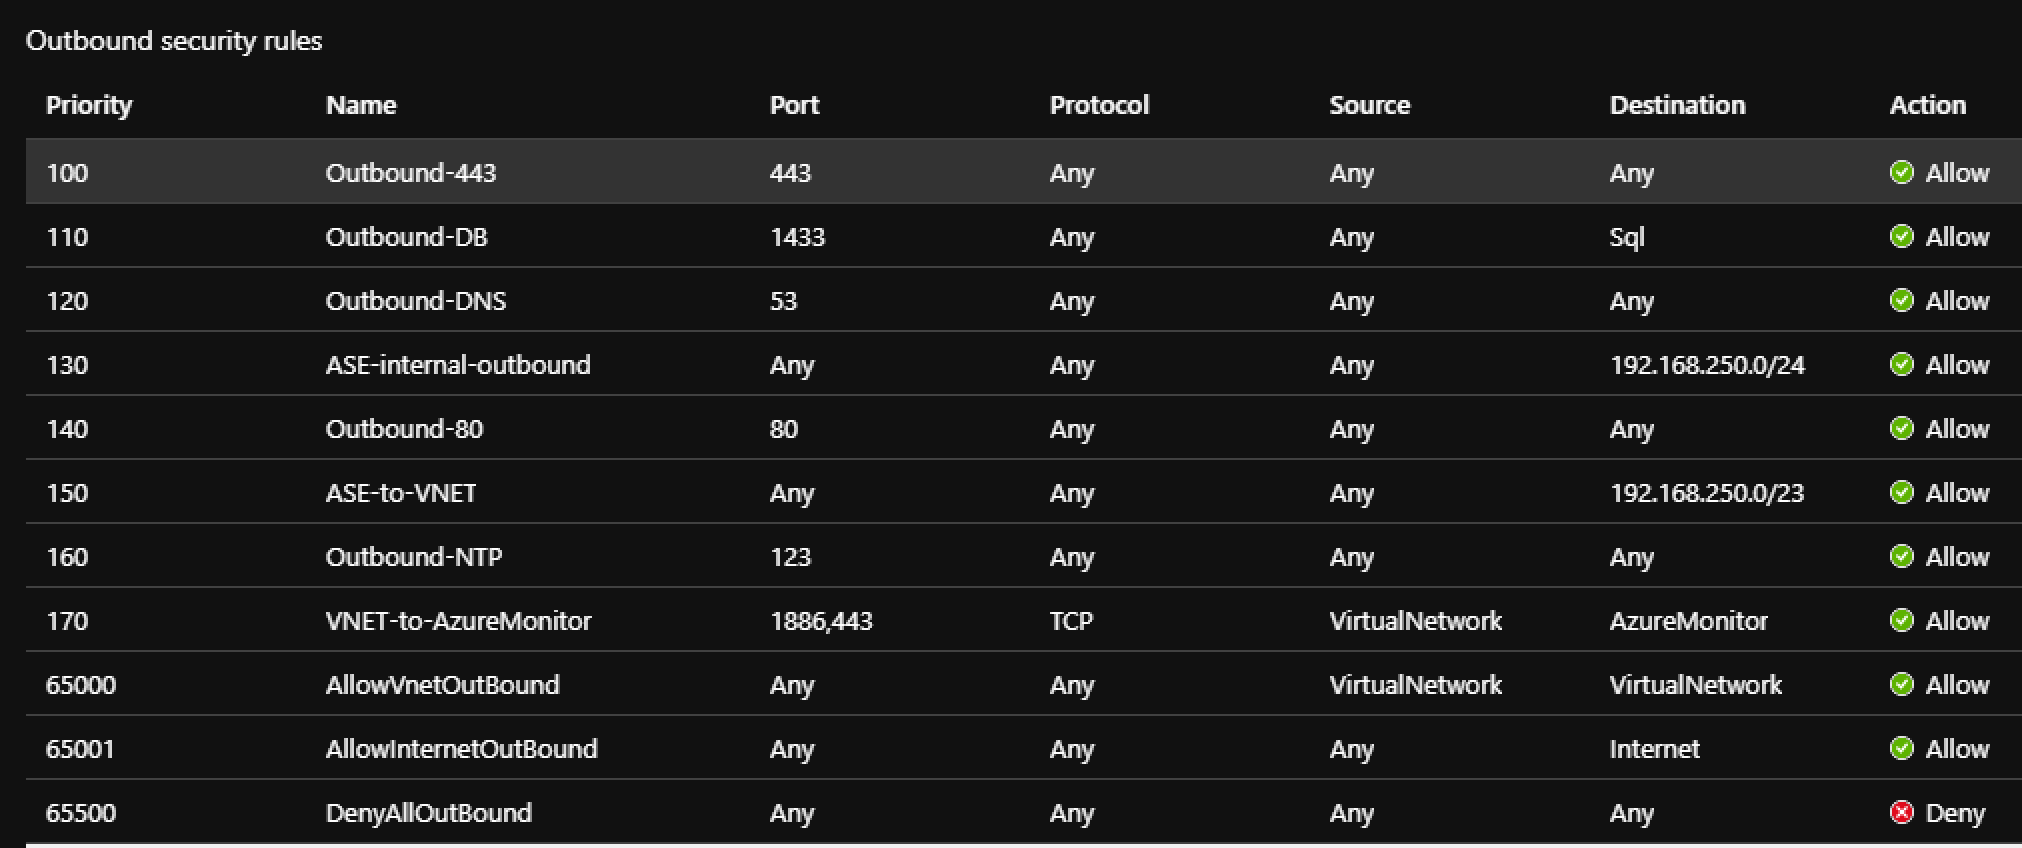
Task: Click the Allow icon on ASE-internal-outbound row
Action: [x=1901, y=364]
